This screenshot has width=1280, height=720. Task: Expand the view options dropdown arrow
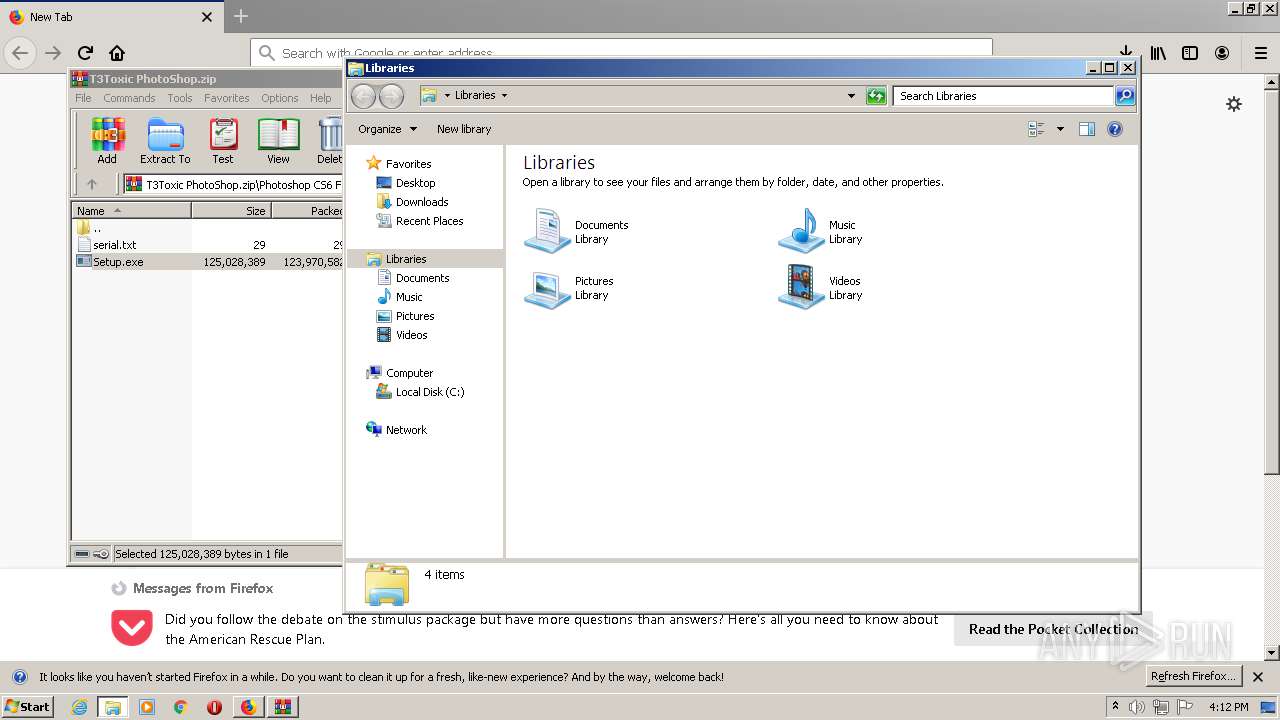click(1060, 129)
